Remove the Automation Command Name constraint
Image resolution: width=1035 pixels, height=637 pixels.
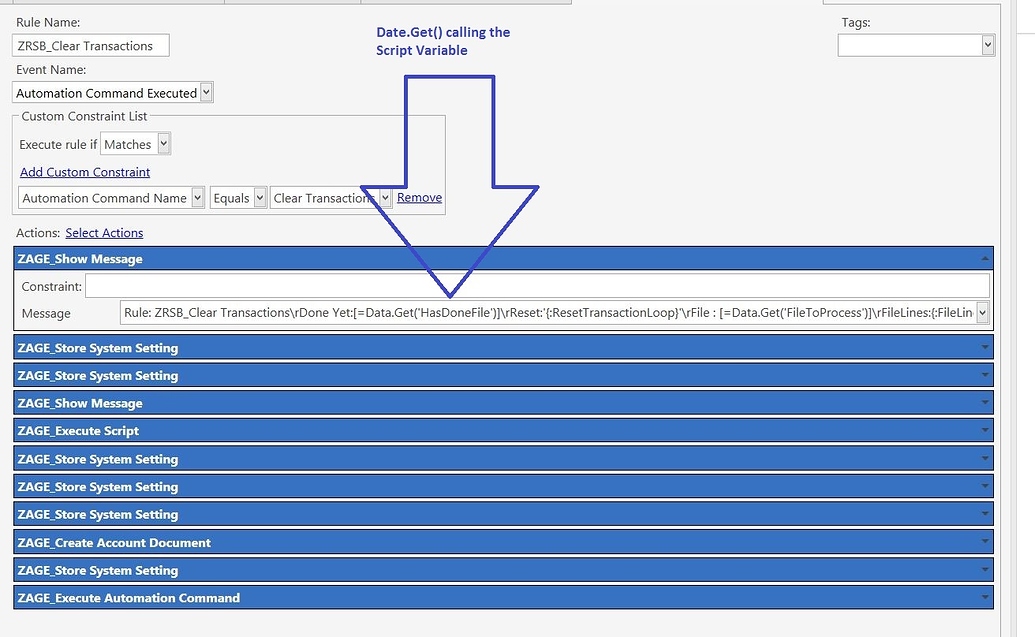pos(419,197)
